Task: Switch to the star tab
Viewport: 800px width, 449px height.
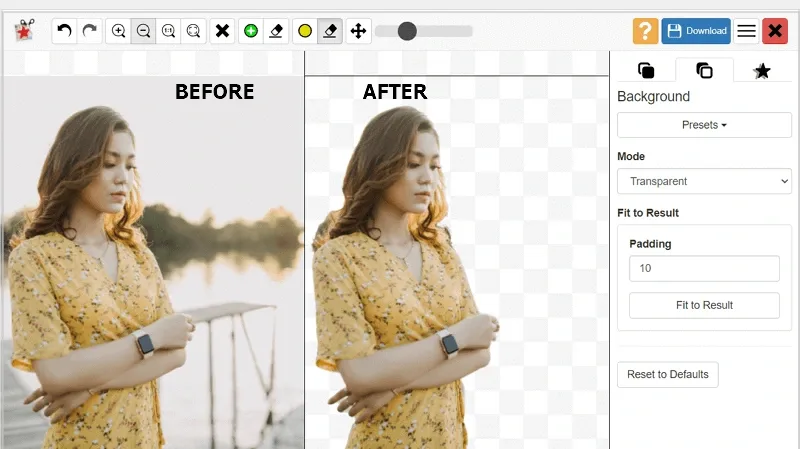Action: click(762, 71)
